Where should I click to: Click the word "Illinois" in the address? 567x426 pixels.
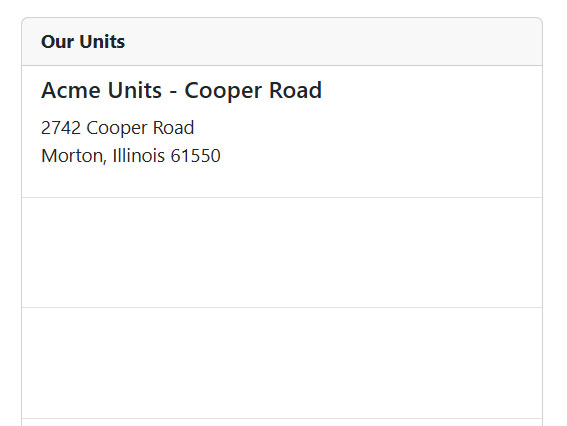(x=139, y=156)
